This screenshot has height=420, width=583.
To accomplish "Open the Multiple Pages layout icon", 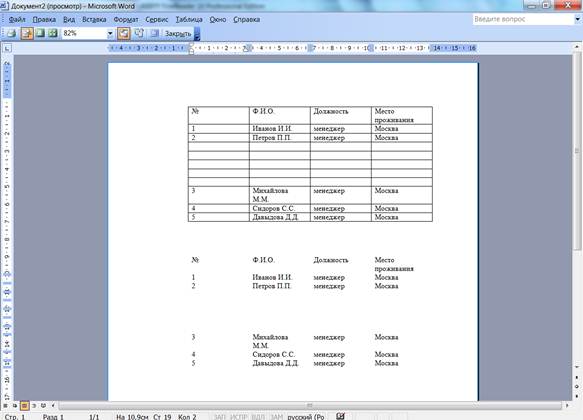I will pyautogui.click(x=53, y=33).
